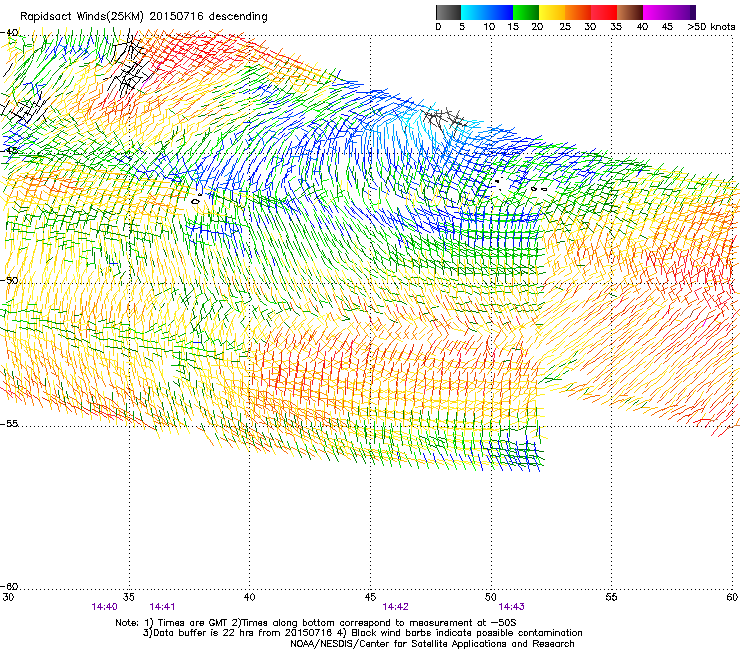The height and width of the screenshot is (650, 740).
Task: Click the '25' legend tick label
Action: 565,27
